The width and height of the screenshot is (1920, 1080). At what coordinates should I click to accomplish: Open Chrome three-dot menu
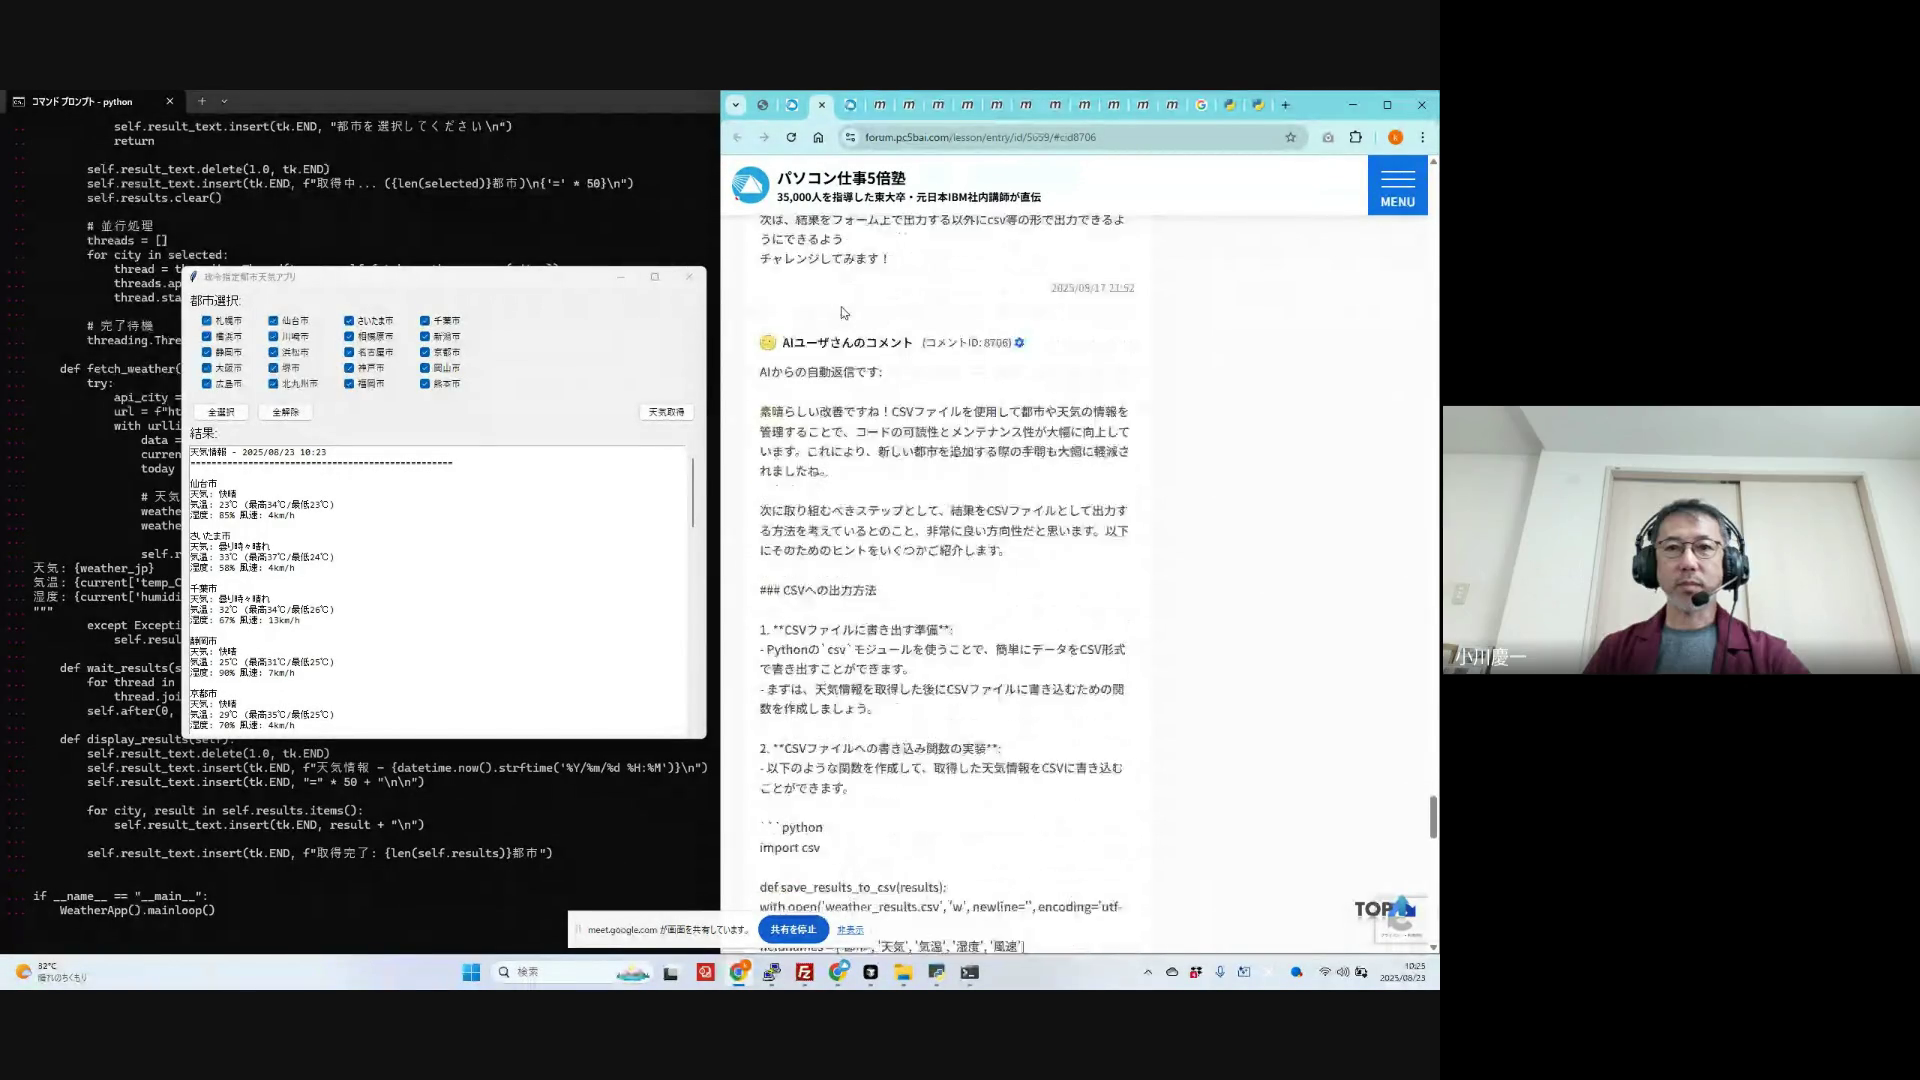[x=1422, y=138]
